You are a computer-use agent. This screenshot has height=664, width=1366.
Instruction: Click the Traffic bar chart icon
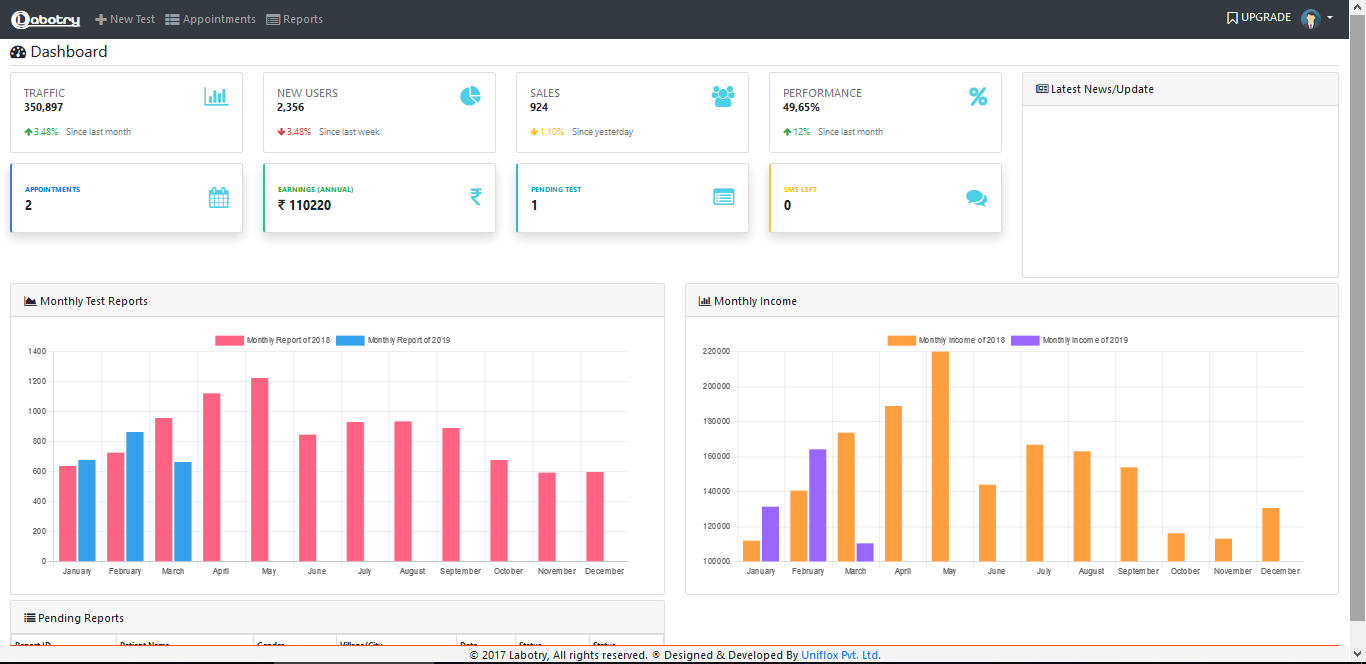[x=216, y=96]
